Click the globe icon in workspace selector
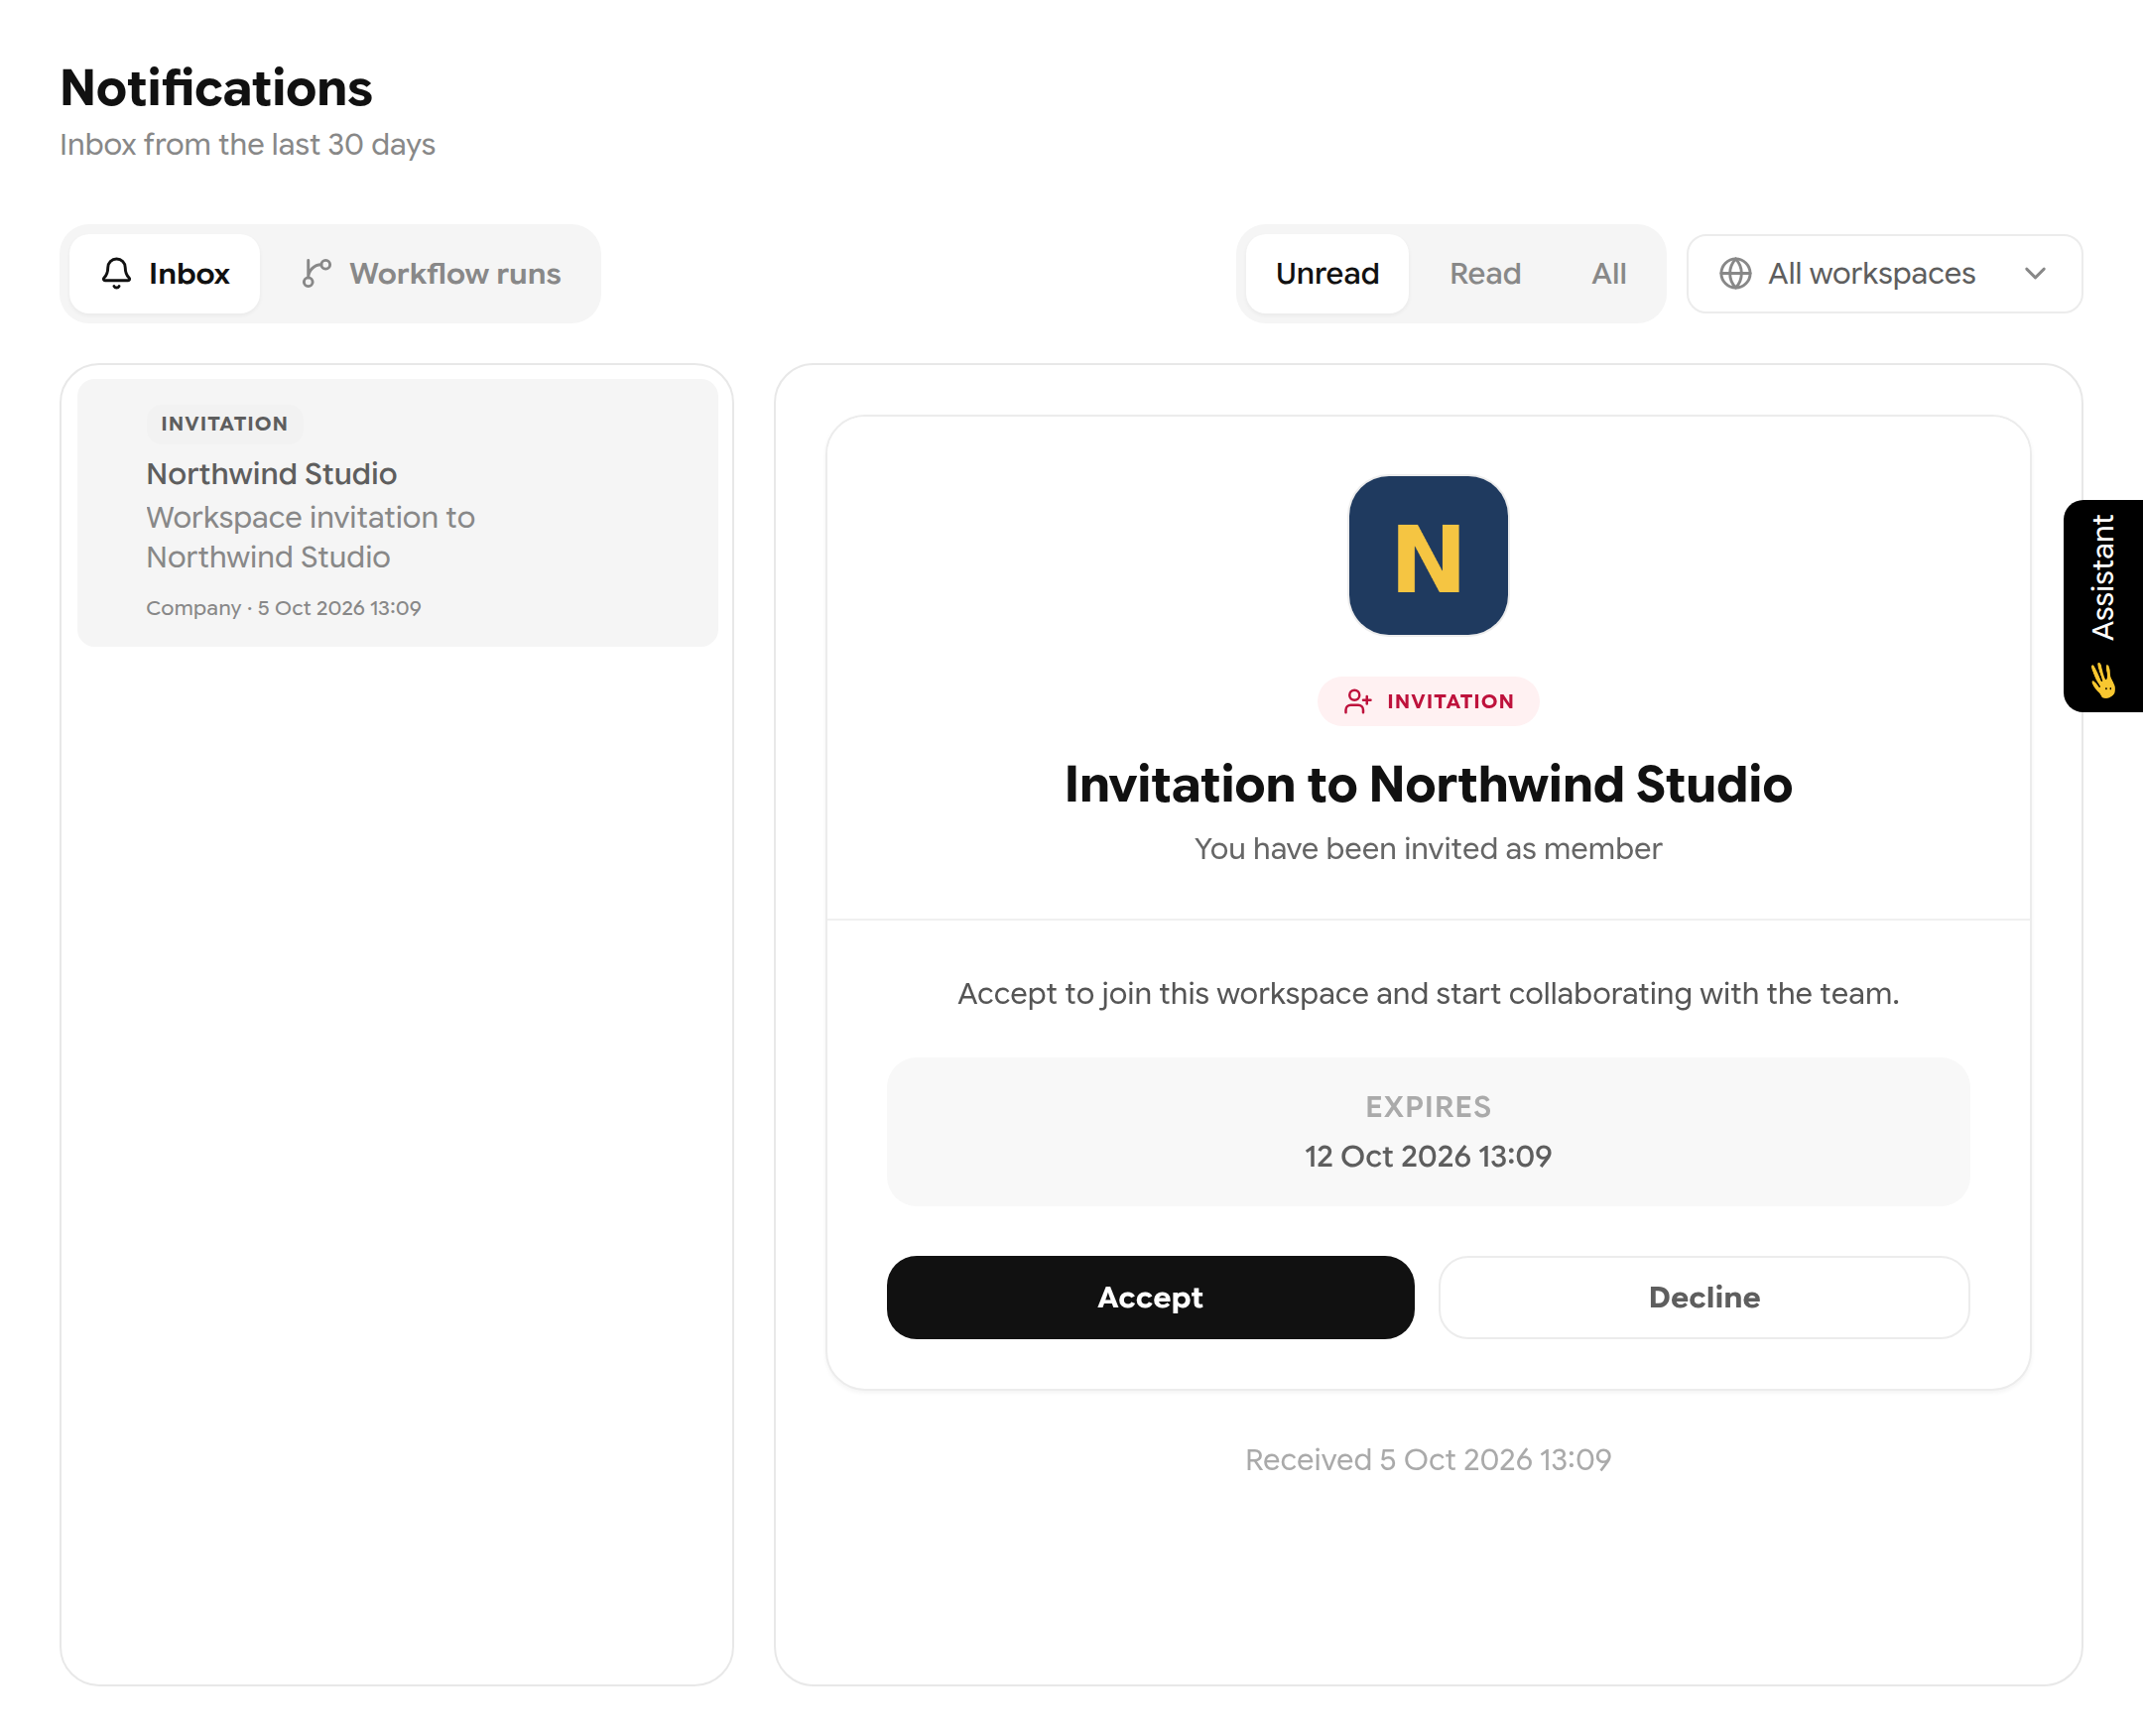 [1735, 273]
